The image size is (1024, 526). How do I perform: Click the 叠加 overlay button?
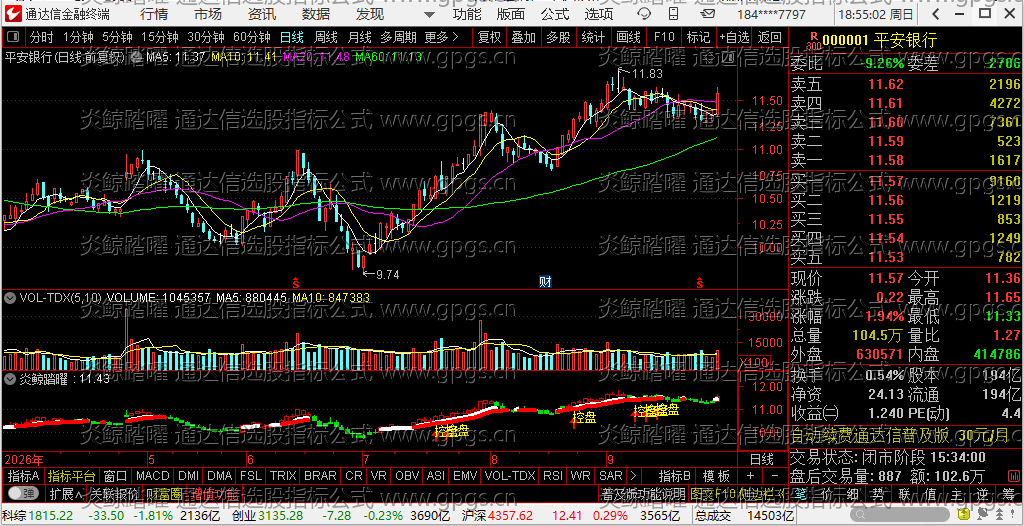pos(524,37)
